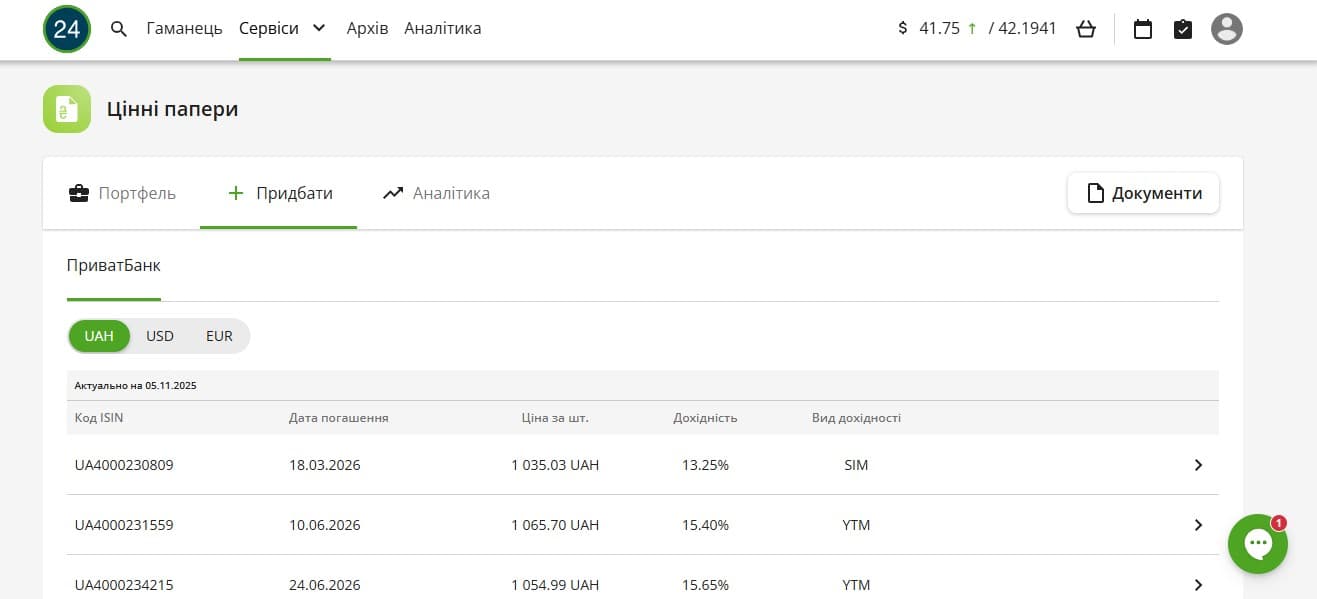
Task: Click the dollar exchange rate 41.75 / 42.1941
Action: click(978, 29)
